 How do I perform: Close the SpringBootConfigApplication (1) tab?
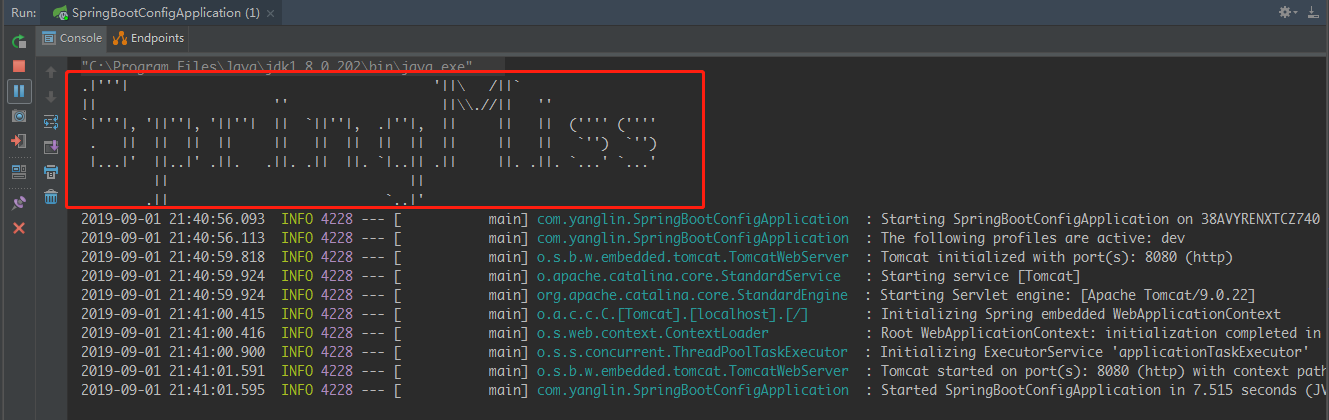point(270,13)
